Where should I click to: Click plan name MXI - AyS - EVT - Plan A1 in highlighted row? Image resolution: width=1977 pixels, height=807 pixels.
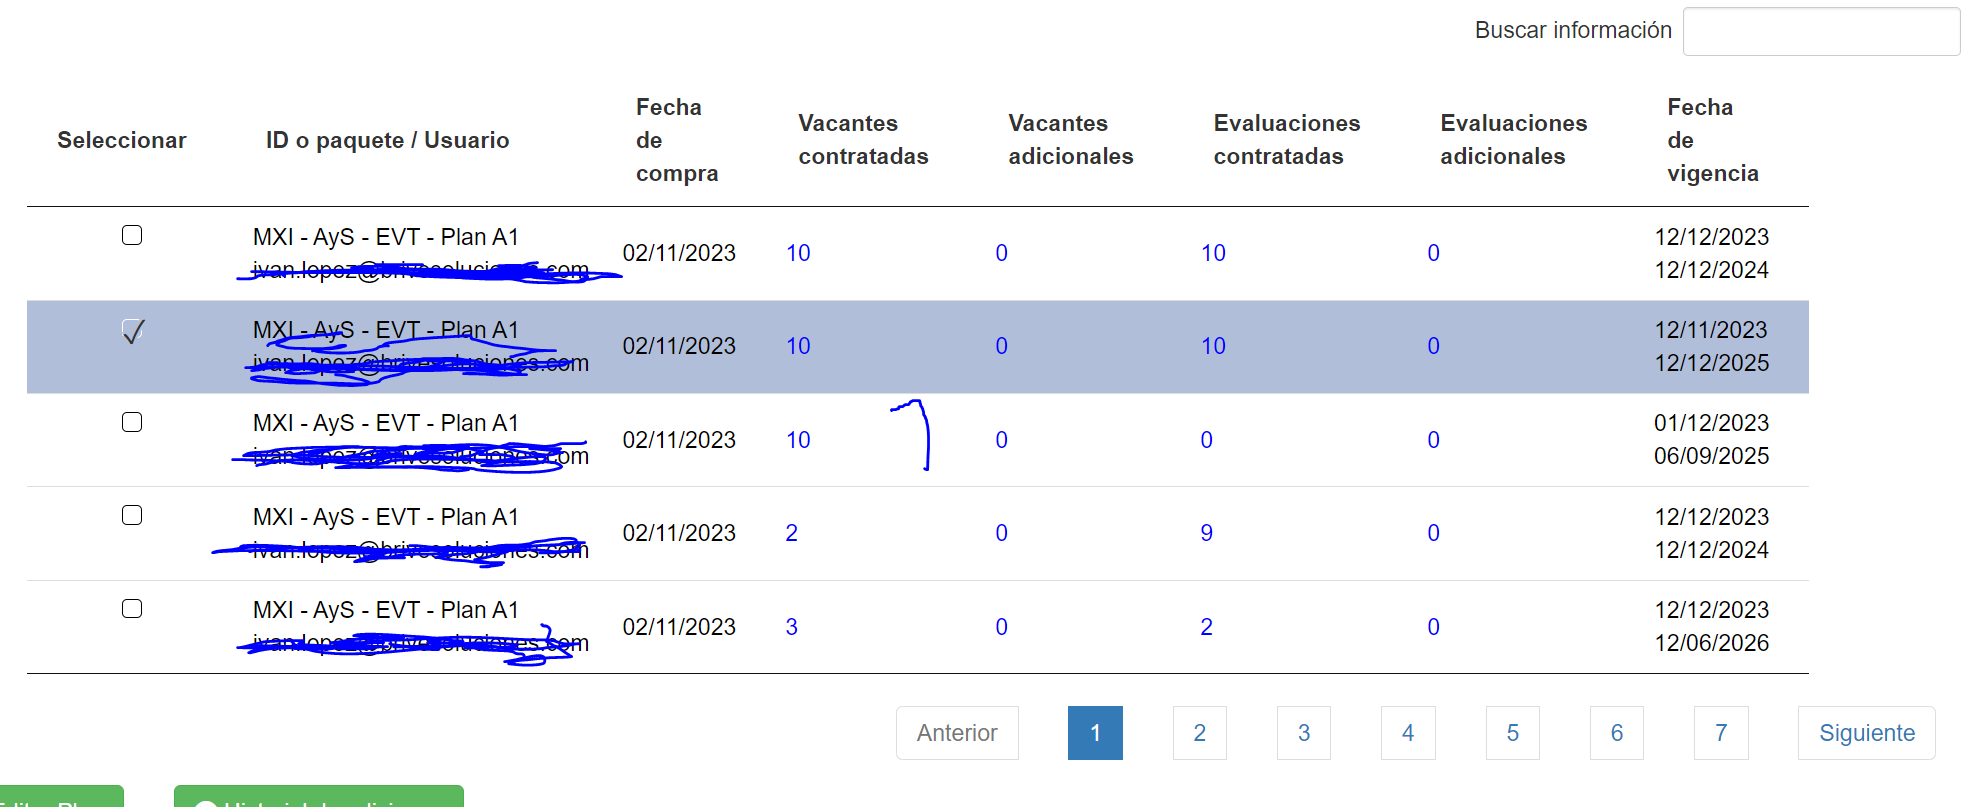[386, 330]
